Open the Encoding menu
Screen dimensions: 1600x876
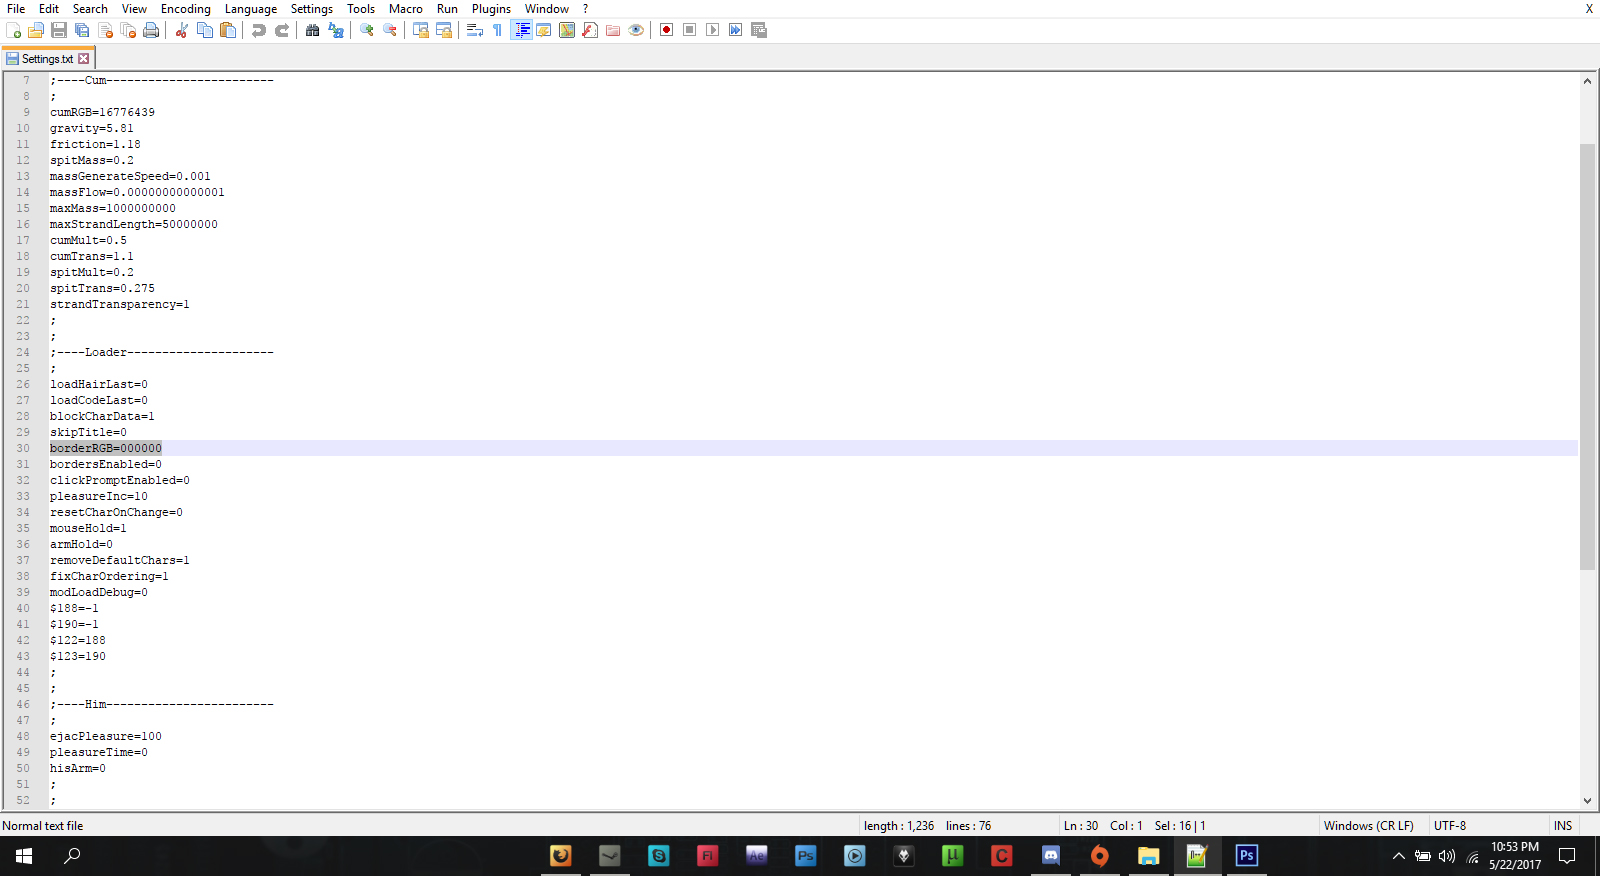185,9
